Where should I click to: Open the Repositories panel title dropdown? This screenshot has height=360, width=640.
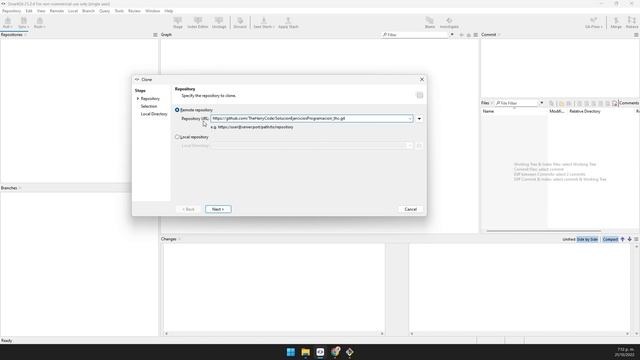(25, 35)
